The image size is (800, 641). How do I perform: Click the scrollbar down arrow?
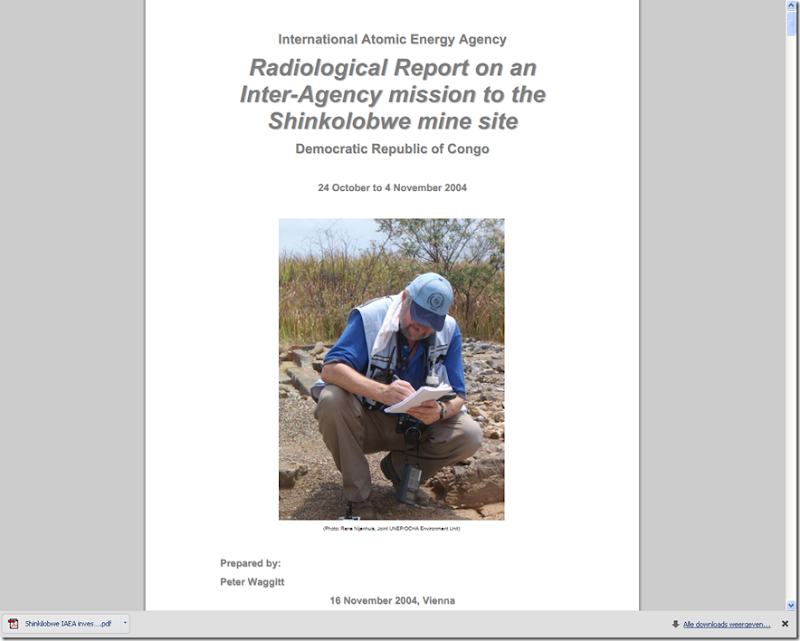(791, 605)
